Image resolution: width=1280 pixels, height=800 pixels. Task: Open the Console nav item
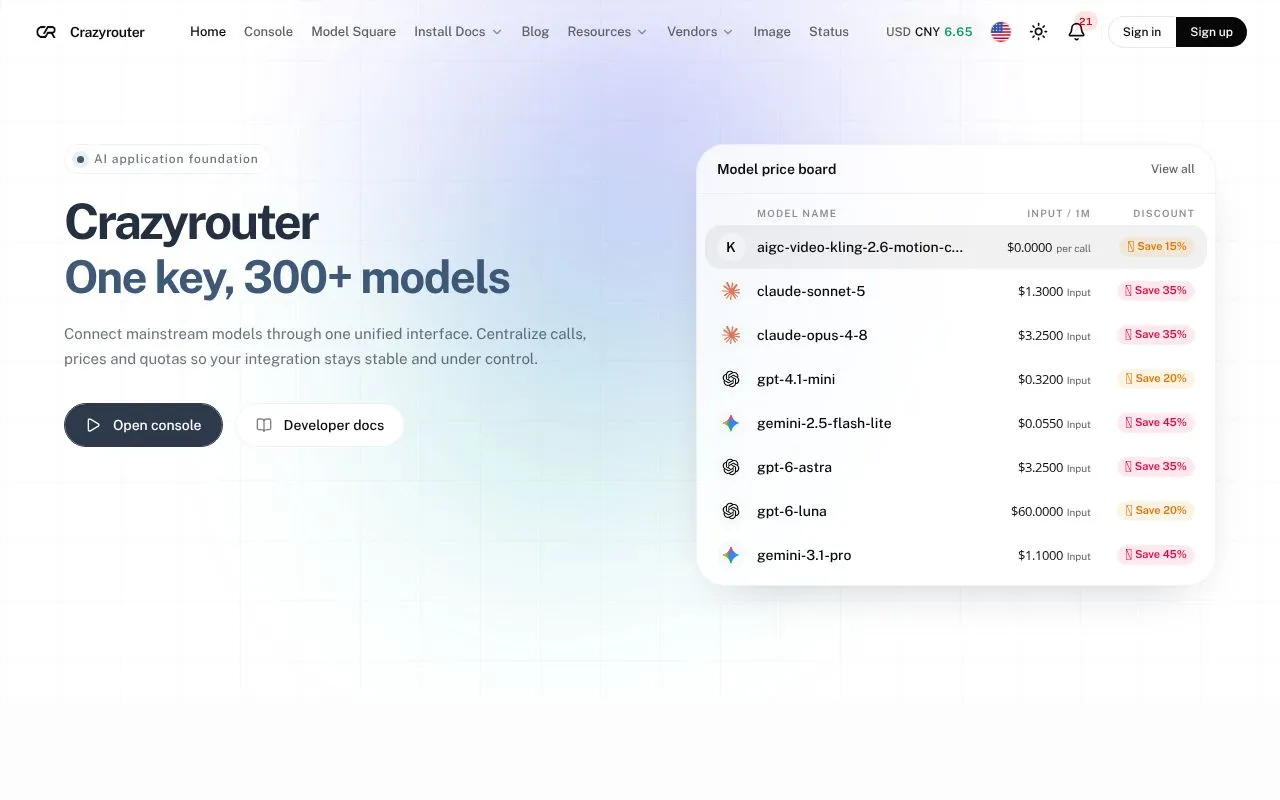(x=268, y=32)
